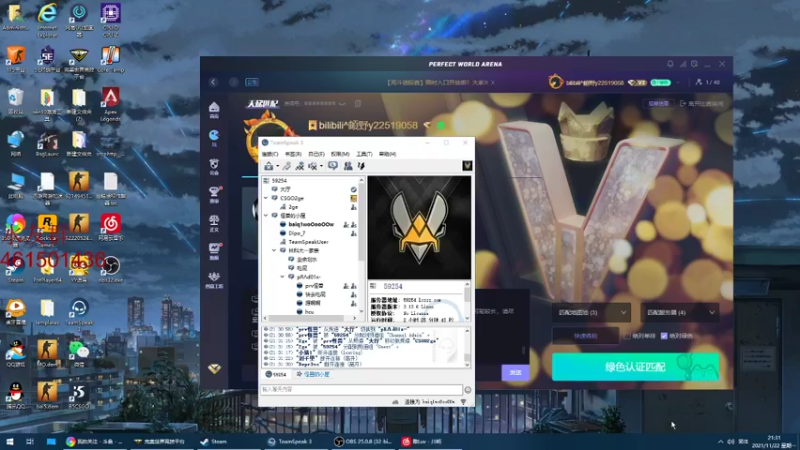800x450 pixels.
Task: Open the trophy icon in Perfect World sidebar
Action: pos(214,192)
